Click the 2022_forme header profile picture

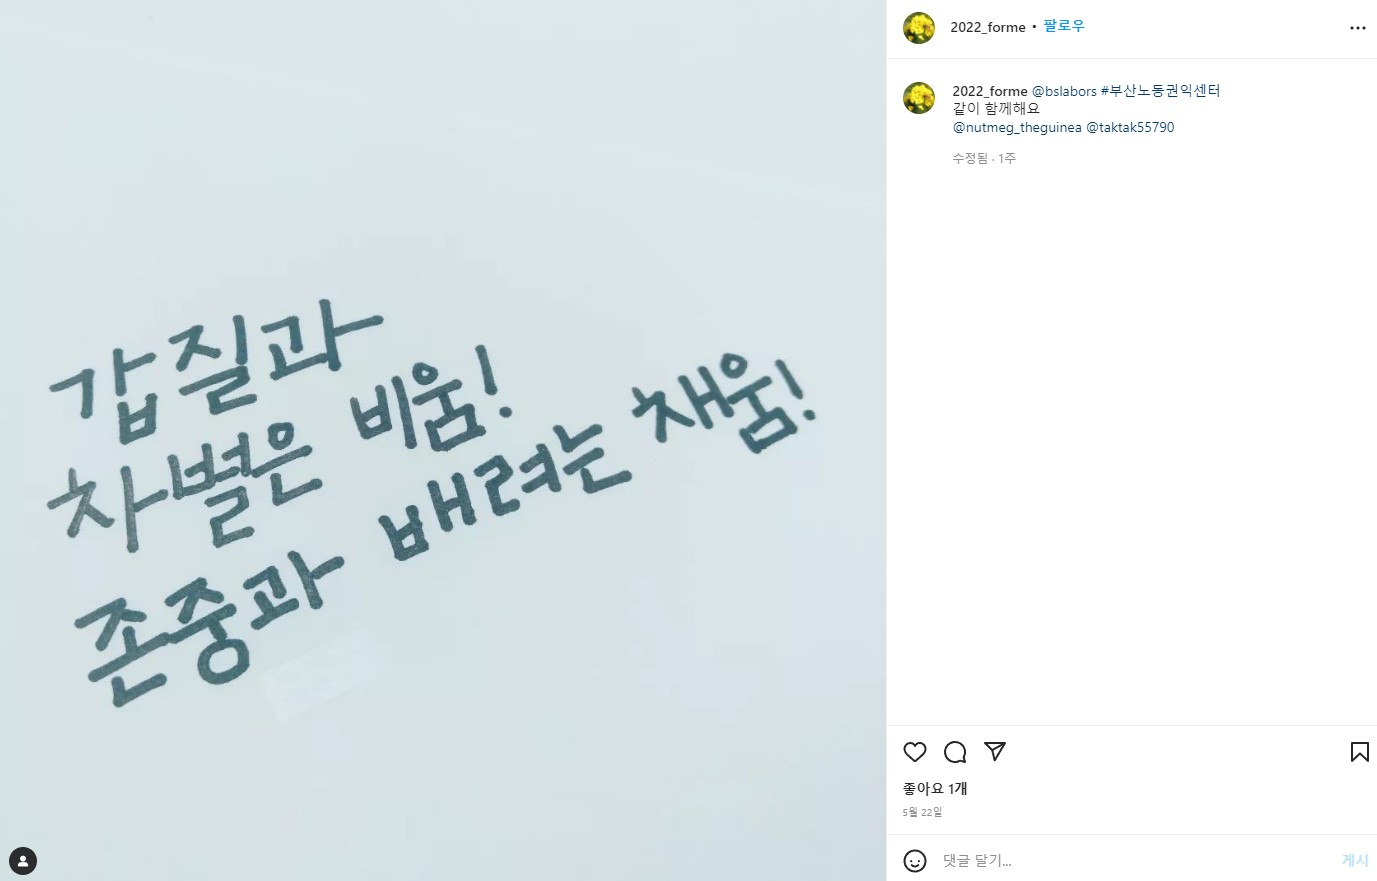(919, 28)
